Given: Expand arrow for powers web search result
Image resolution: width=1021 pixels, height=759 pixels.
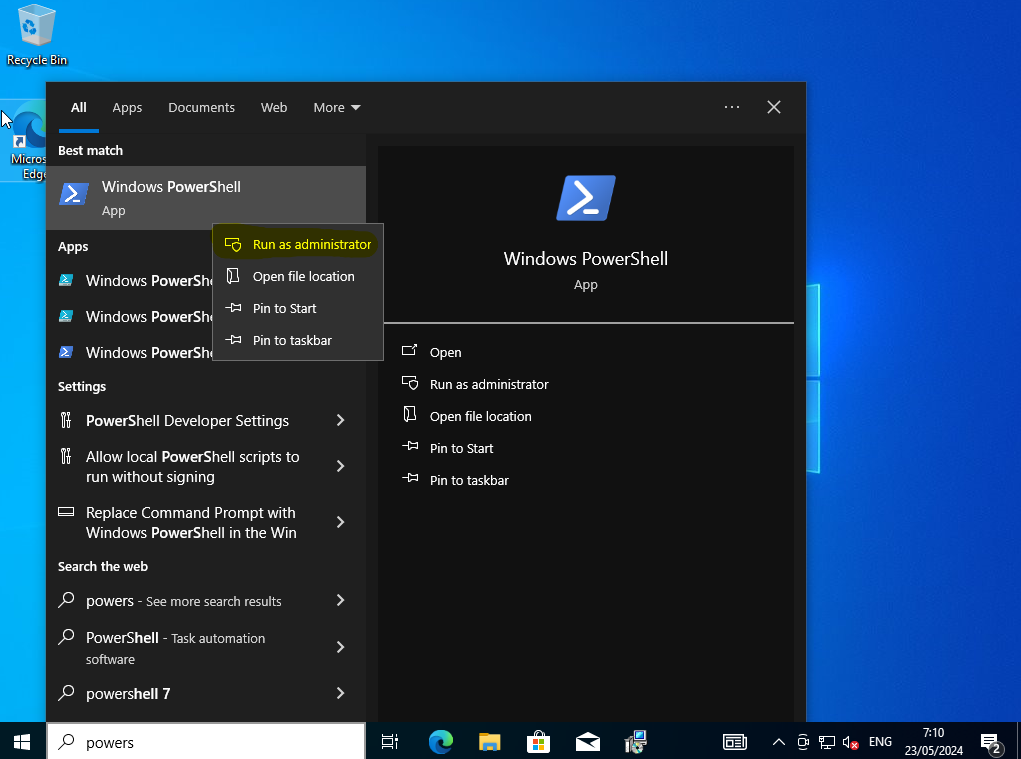Looking at the screenshot, I should pos(341,600).
